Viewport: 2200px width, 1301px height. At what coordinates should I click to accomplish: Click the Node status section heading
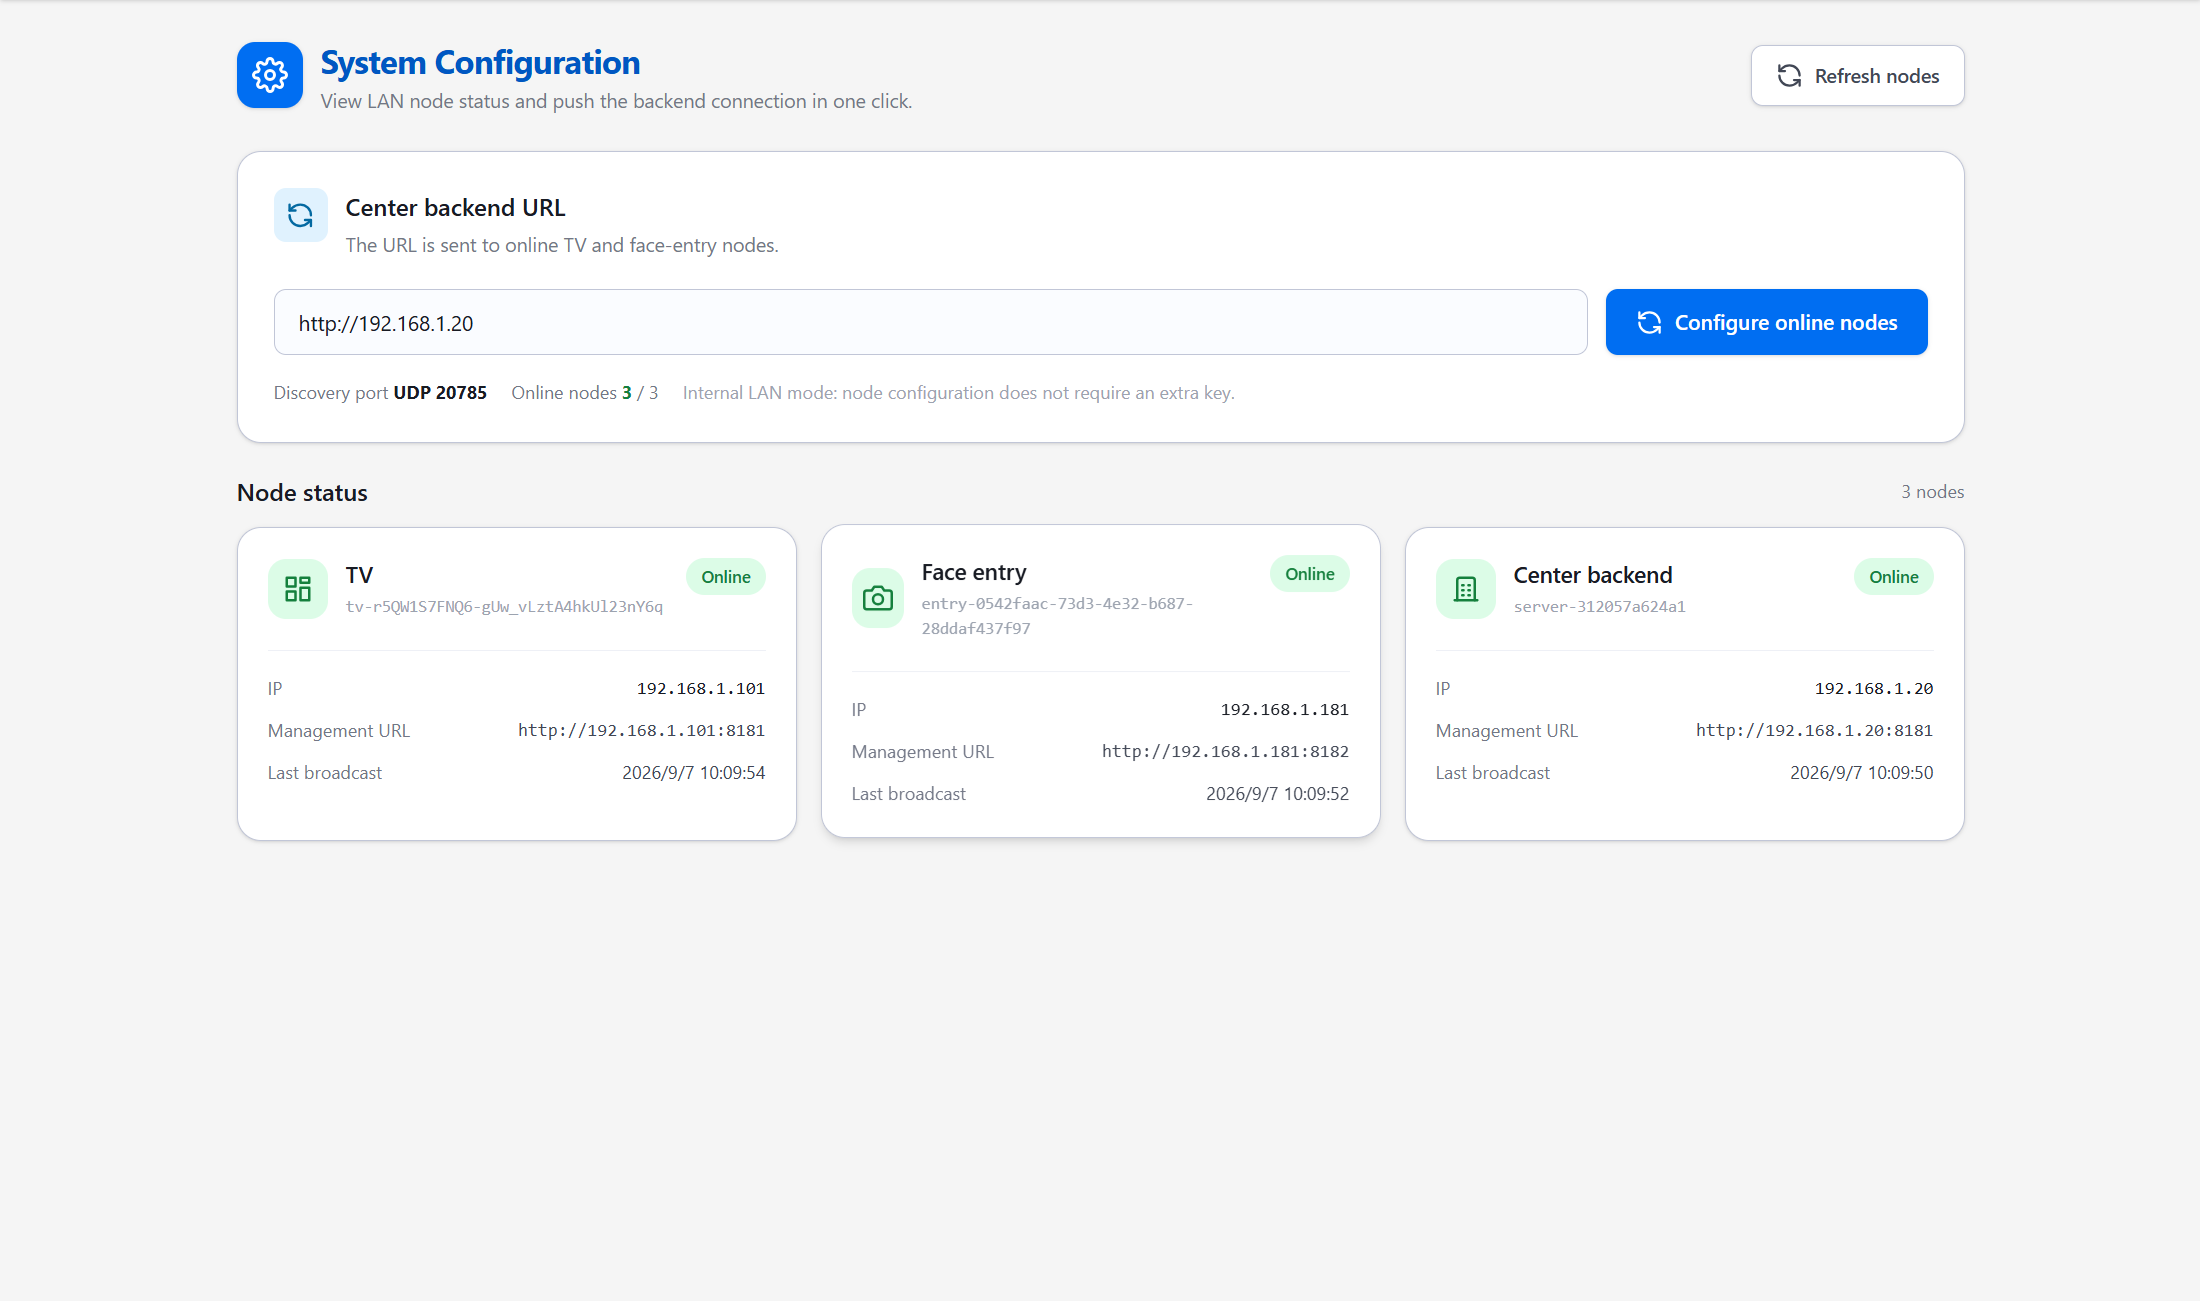click(302, 492)
